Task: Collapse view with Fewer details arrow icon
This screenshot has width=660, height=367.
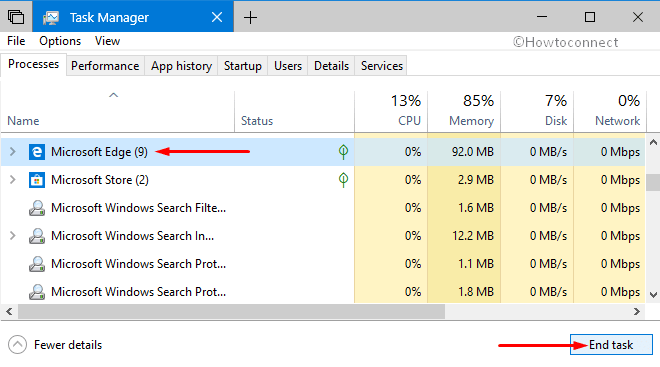Action: tap(17, 345)
